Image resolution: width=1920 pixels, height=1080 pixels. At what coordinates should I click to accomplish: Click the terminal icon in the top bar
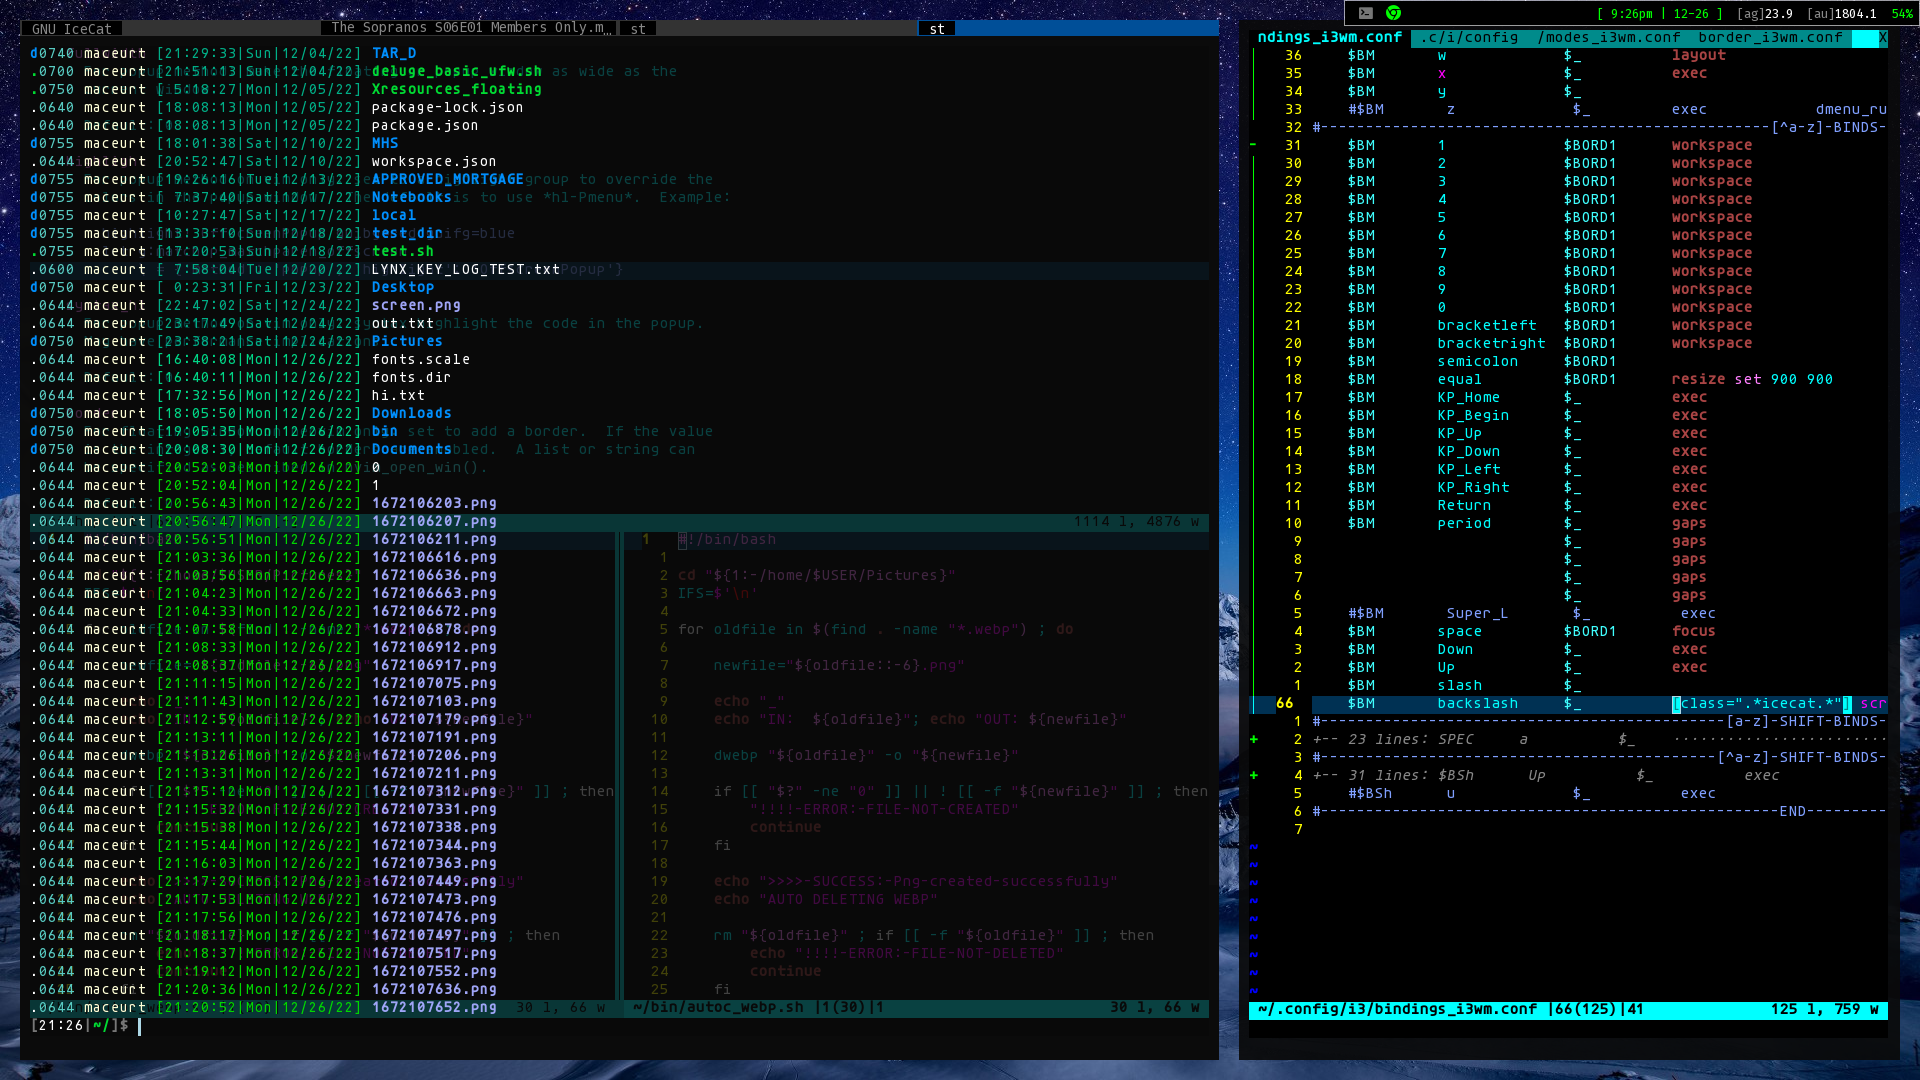(1365, 13)
